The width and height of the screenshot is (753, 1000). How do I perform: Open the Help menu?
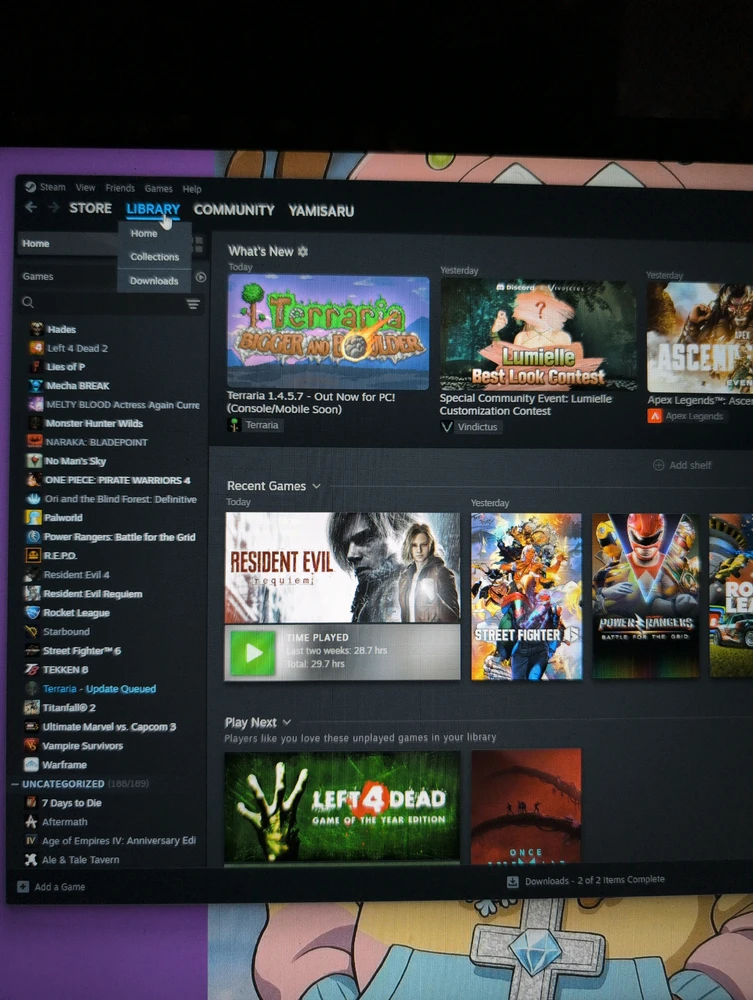(192, 189)
